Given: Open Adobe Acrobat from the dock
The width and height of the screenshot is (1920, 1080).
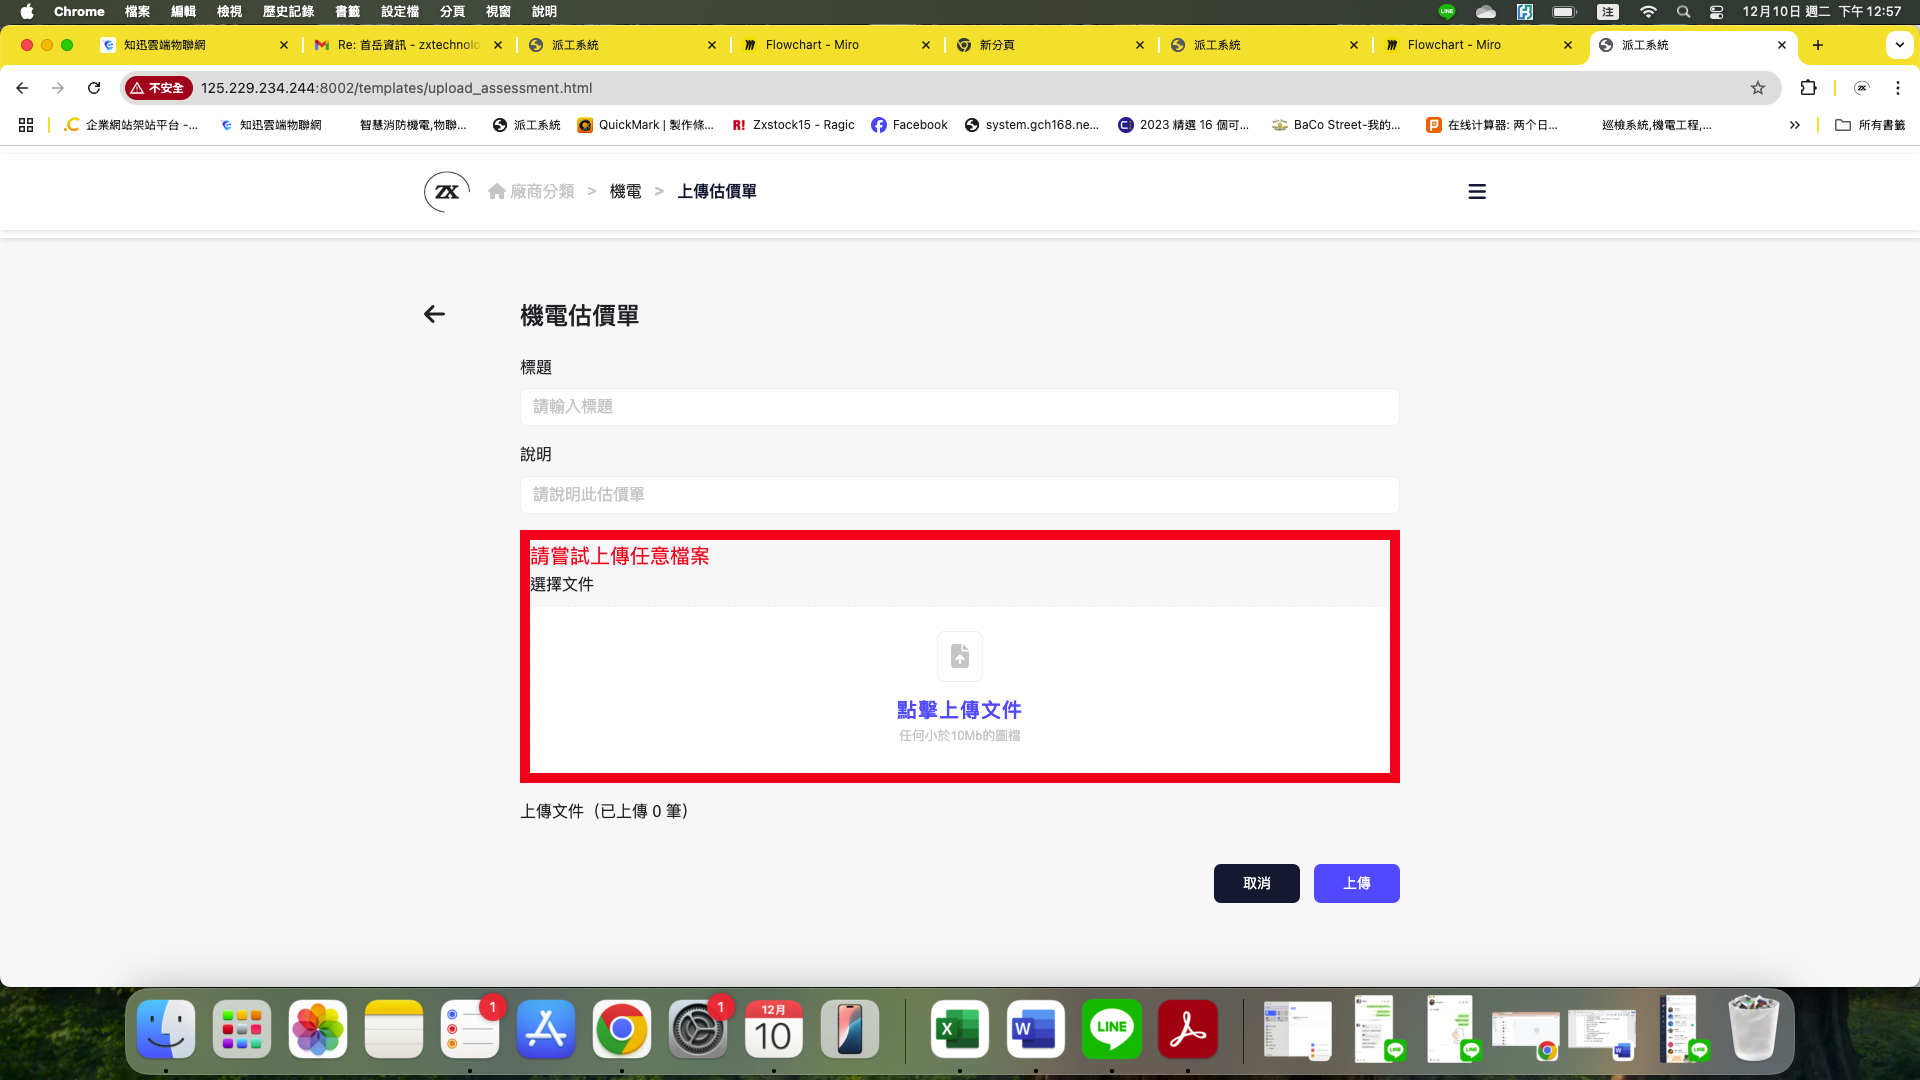Looking at the screenshot, I should coord(1188,1029).
